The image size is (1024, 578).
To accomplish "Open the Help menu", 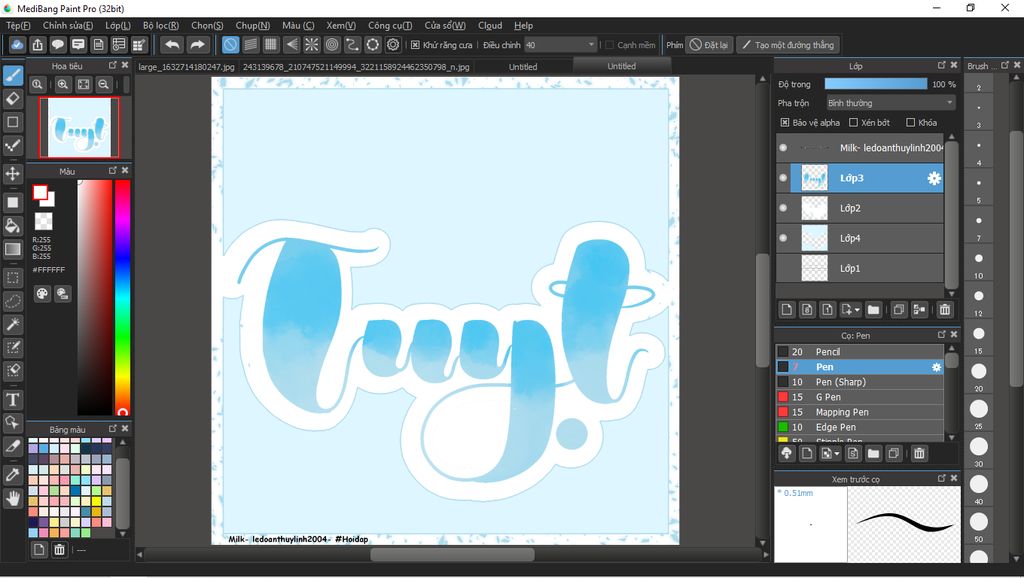I will (x=523, y=25).
